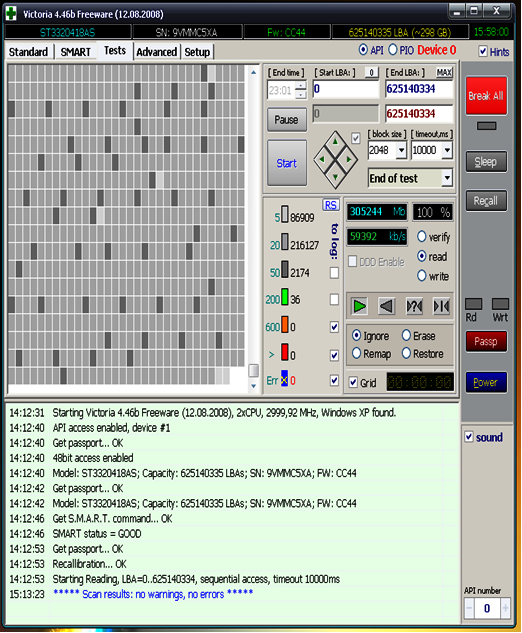Viewport: 522px width, 633px height.
Task: Toggle log checkbox for 200 ms blocks
Action: click(334, 300)
